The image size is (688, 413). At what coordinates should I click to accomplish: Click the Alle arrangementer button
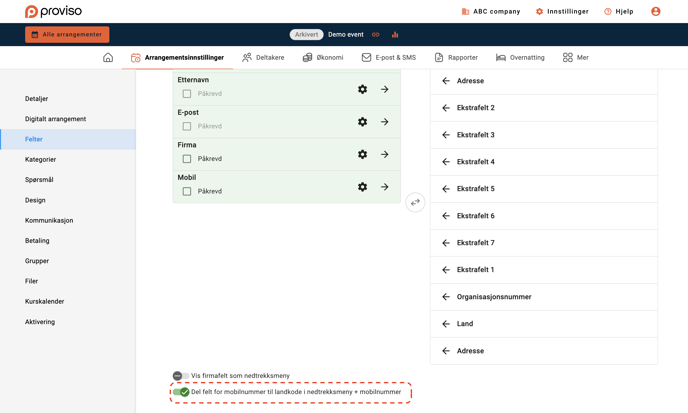tap(67, 35)
